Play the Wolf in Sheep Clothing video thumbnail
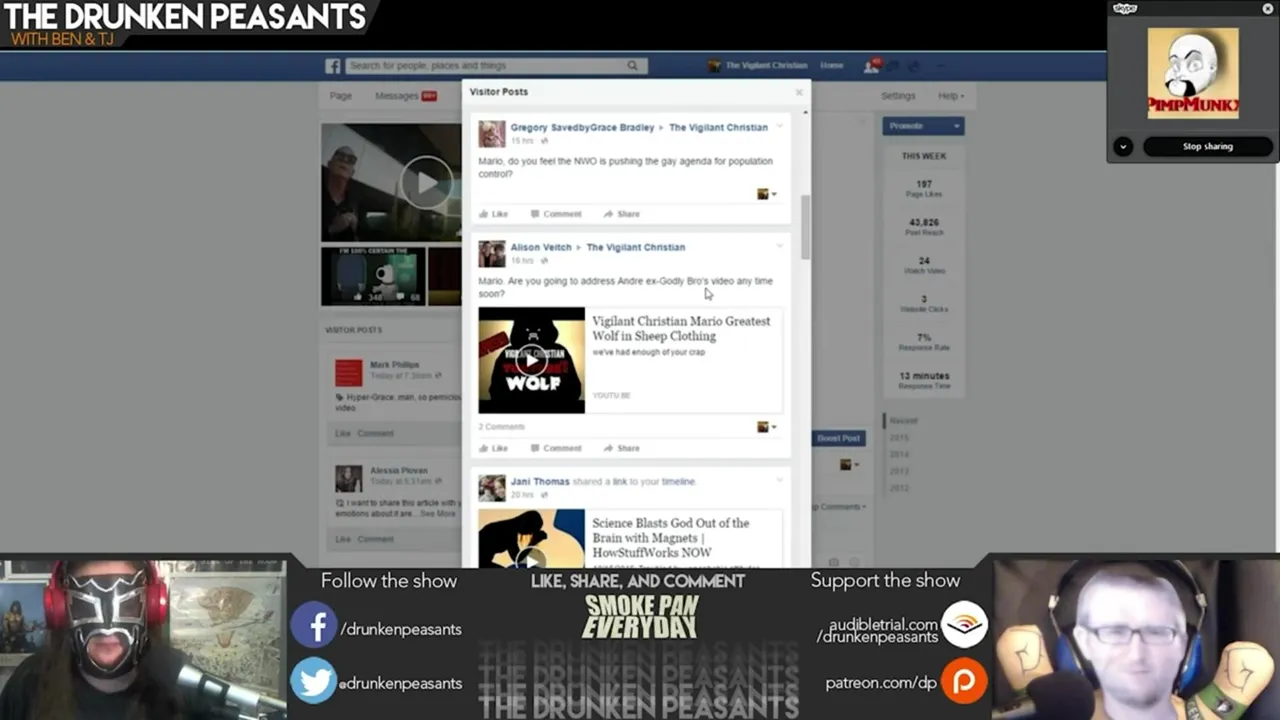The width and height of the screenshot is (1280, 720). [531, 360]
